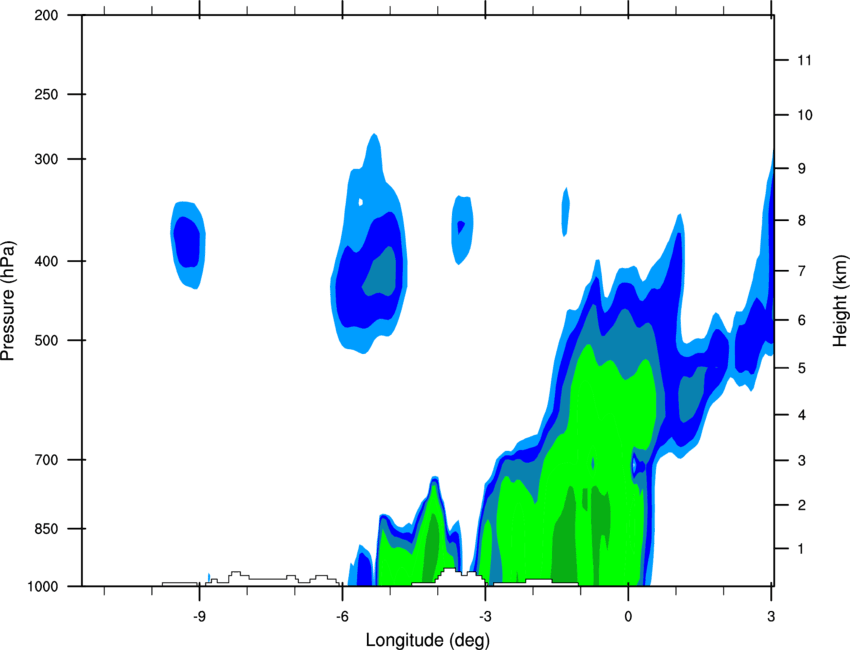Select the 500 hPa tick label
The width and height of the screenshot is (850, 650).
46,340
